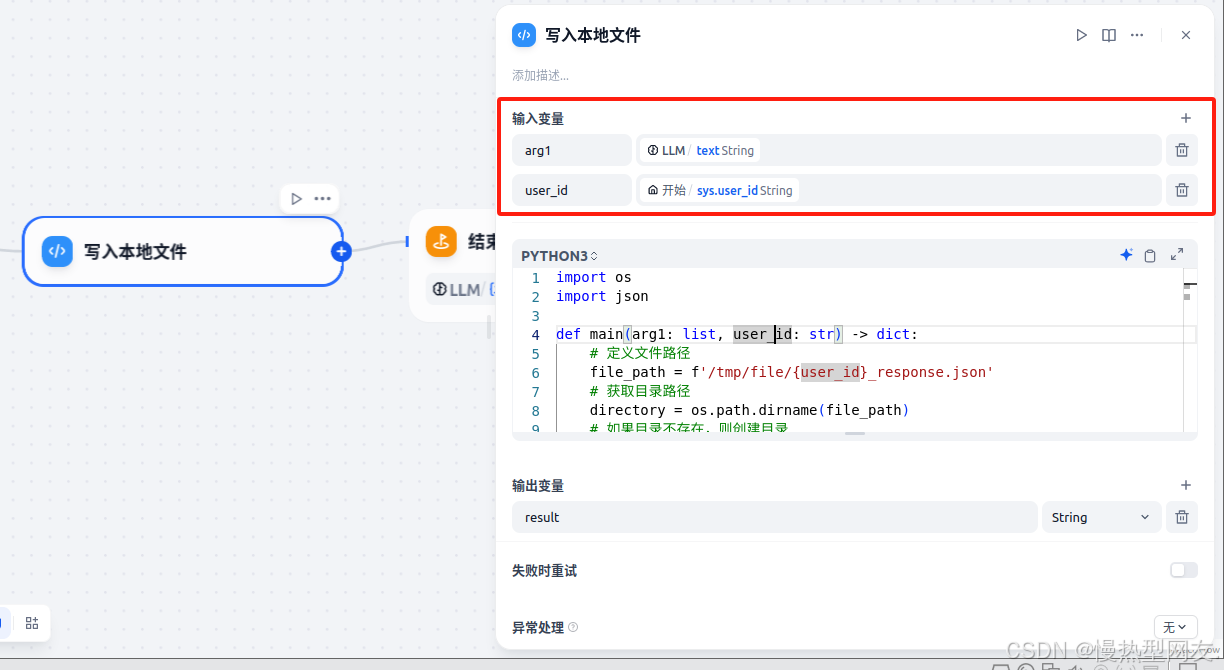Click the 'import json' code line
The width and height of the screenshot is (1224, 670).
coord(602,296)
